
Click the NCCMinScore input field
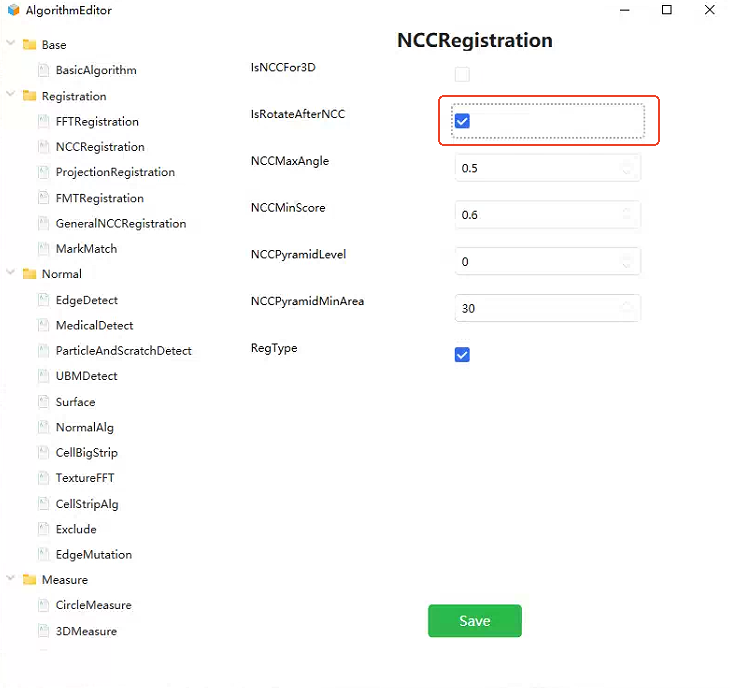(547, 215)
